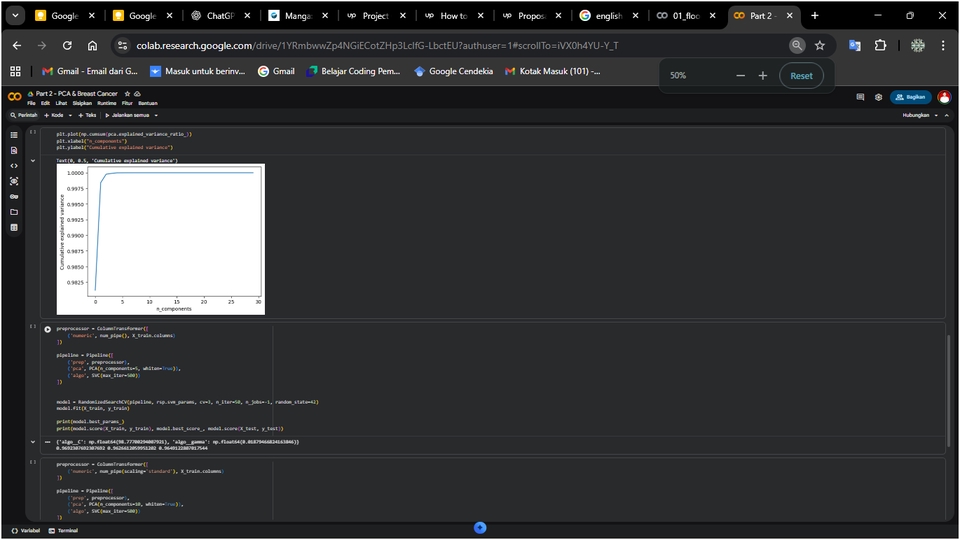The width and height of the screenshot is (960, 540).
Task: Open the Secrets key icon in sidebar
Action: point(14,196)
